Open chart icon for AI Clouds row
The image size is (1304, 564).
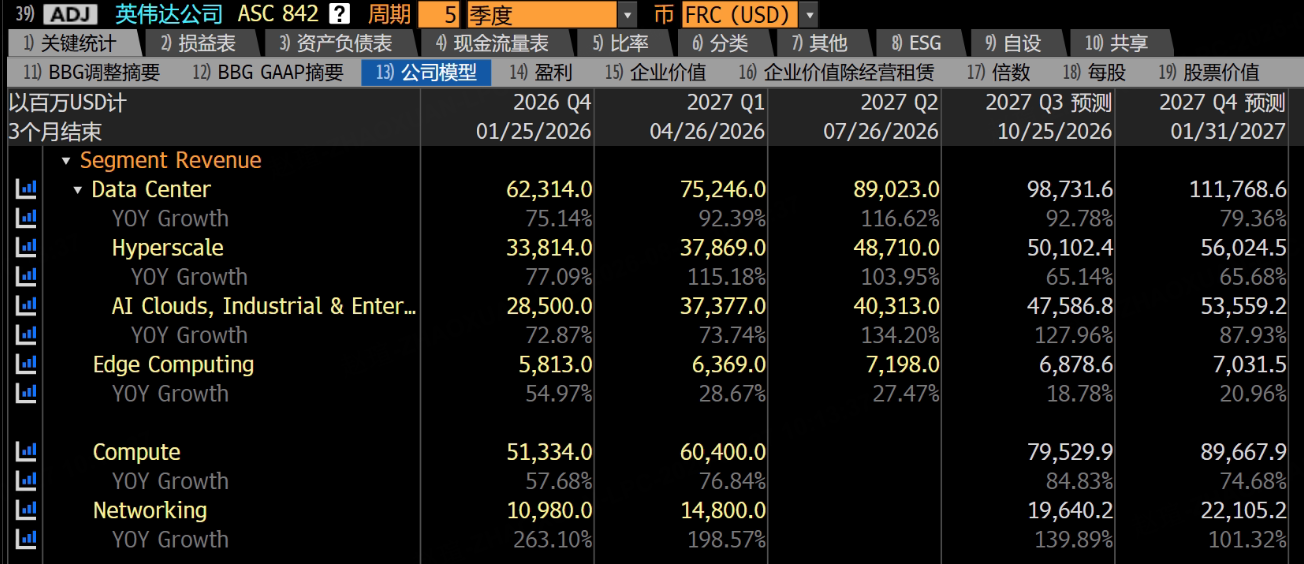click(26, 306)
